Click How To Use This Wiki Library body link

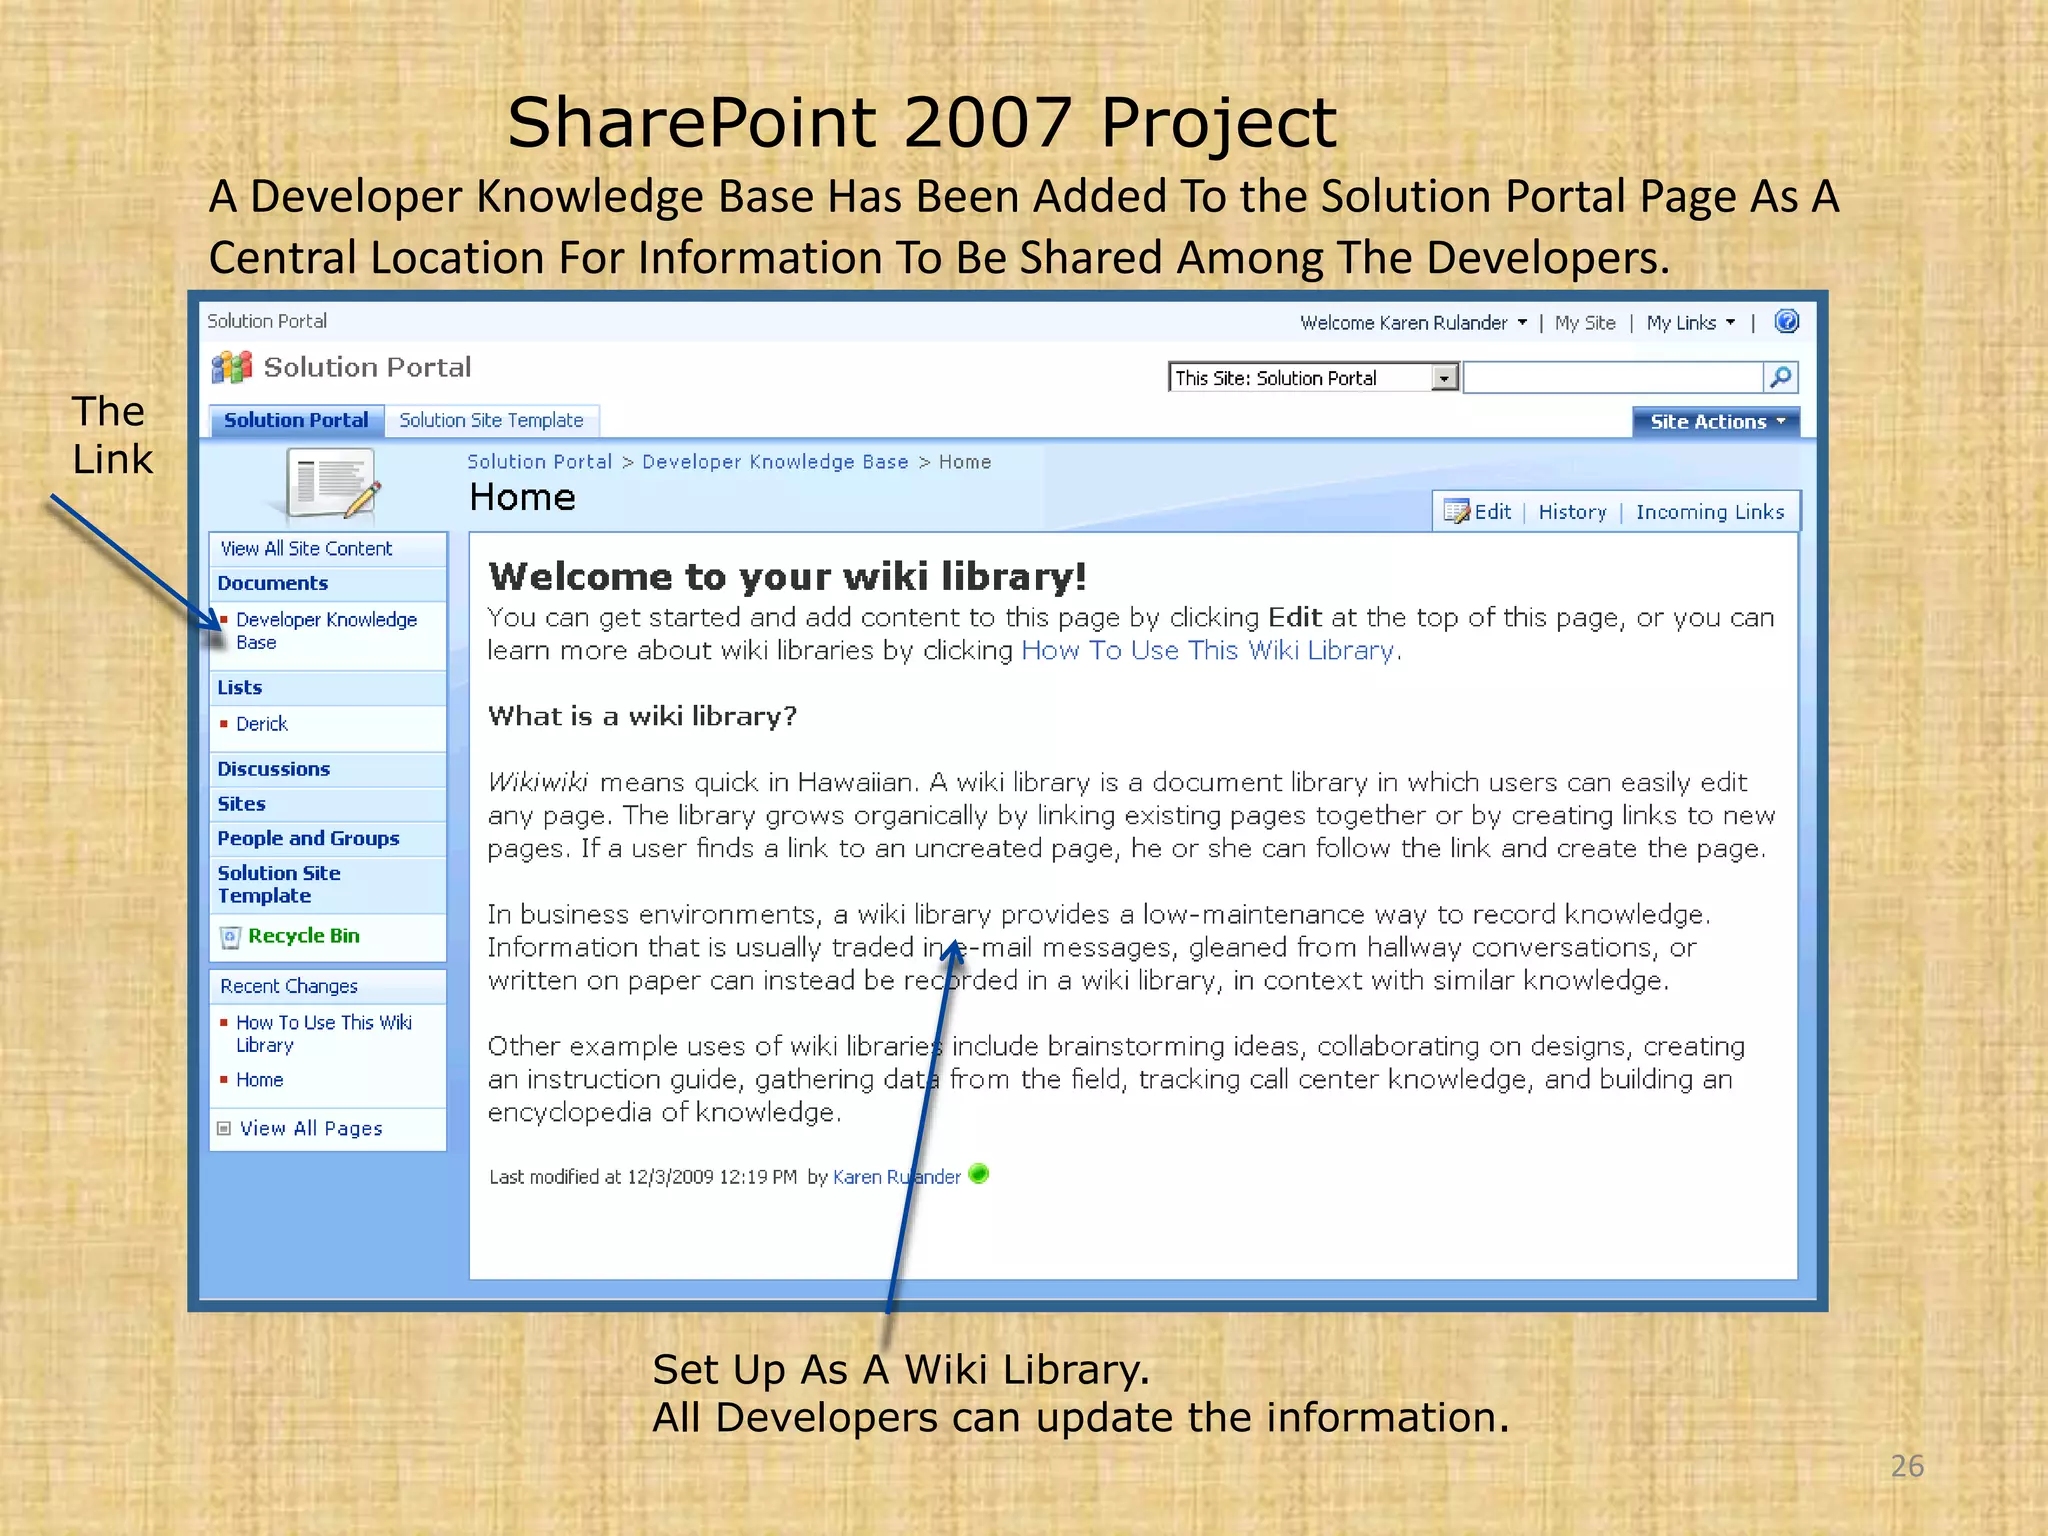pyautogui.click(x=1208, y=651)
